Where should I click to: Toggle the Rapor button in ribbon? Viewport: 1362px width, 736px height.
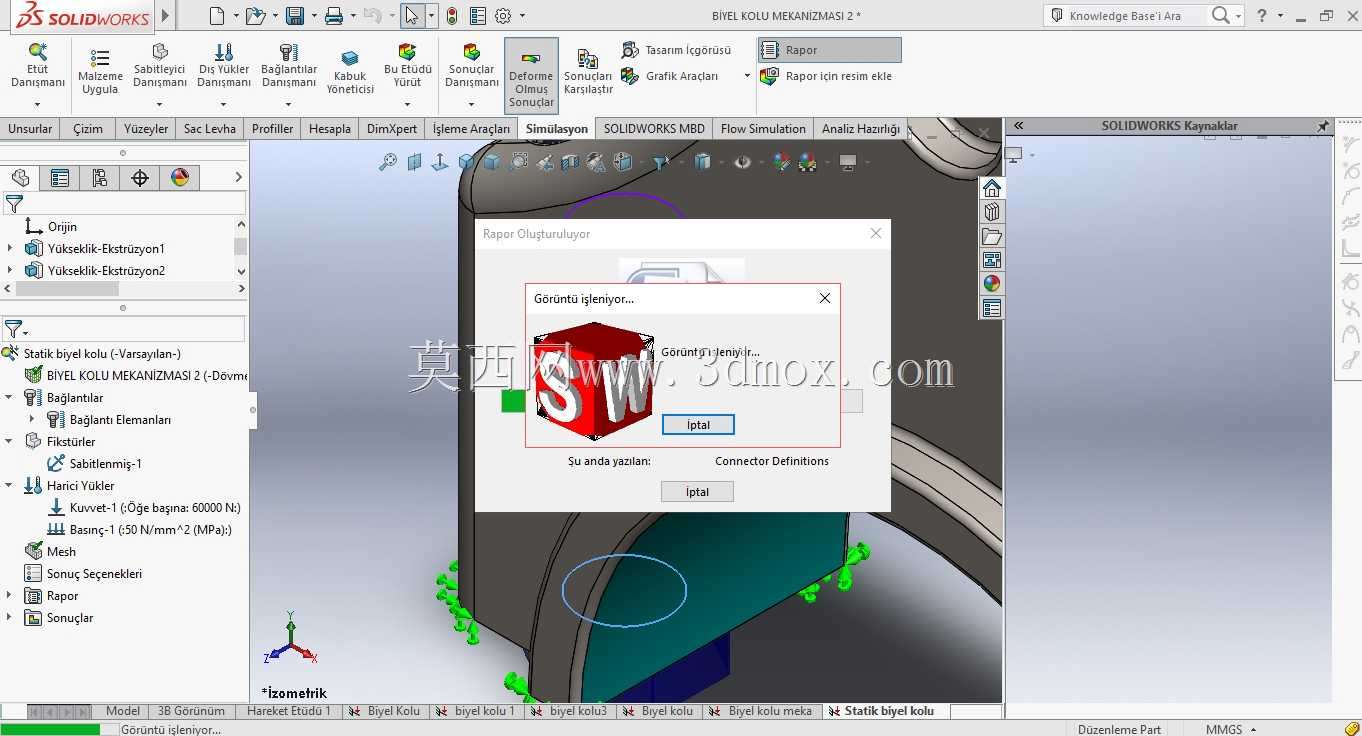830,50
